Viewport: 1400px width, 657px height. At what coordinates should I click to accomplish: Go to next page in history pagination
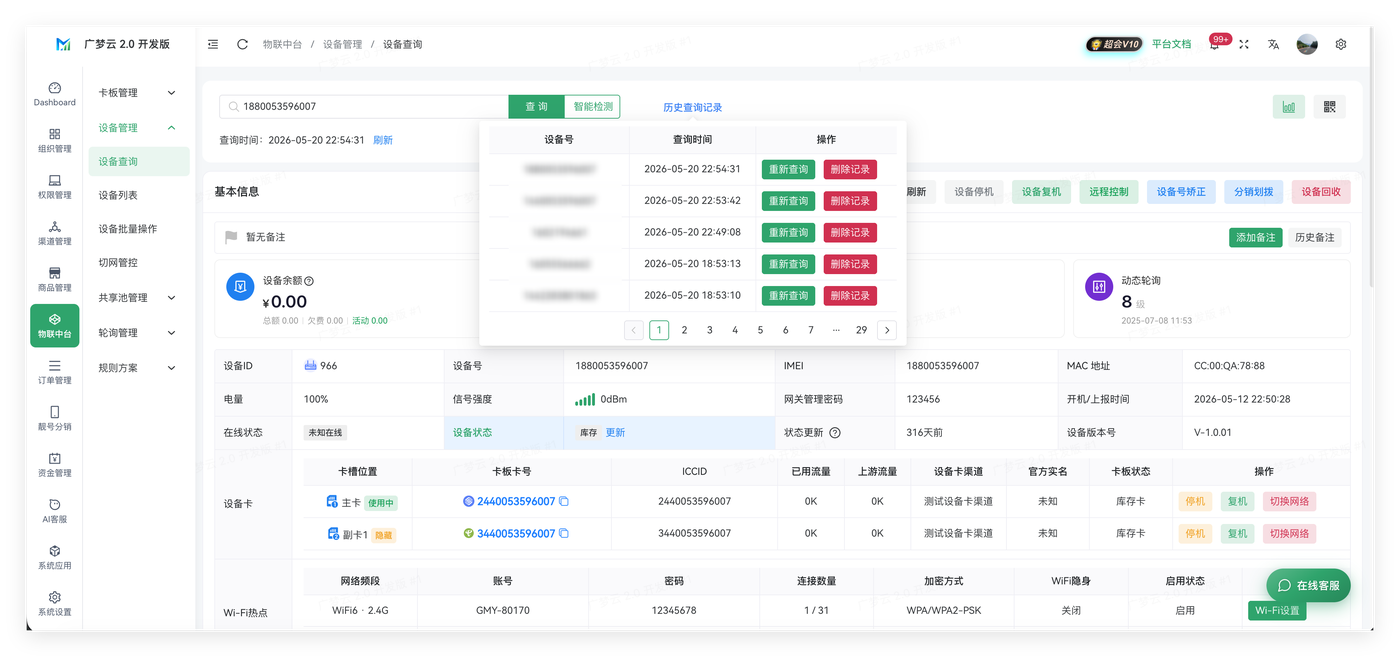(887, 330)
